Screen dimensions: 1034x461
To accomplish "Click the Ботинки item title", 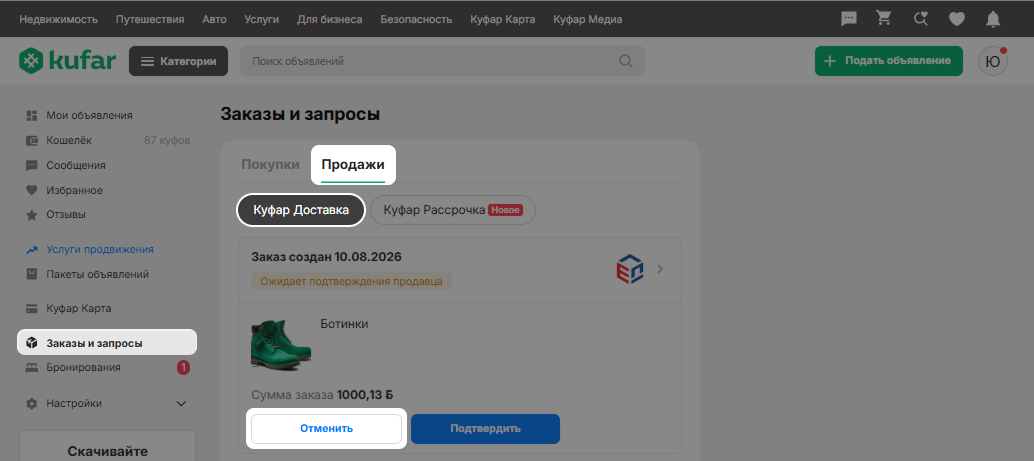I will (344, 324).
